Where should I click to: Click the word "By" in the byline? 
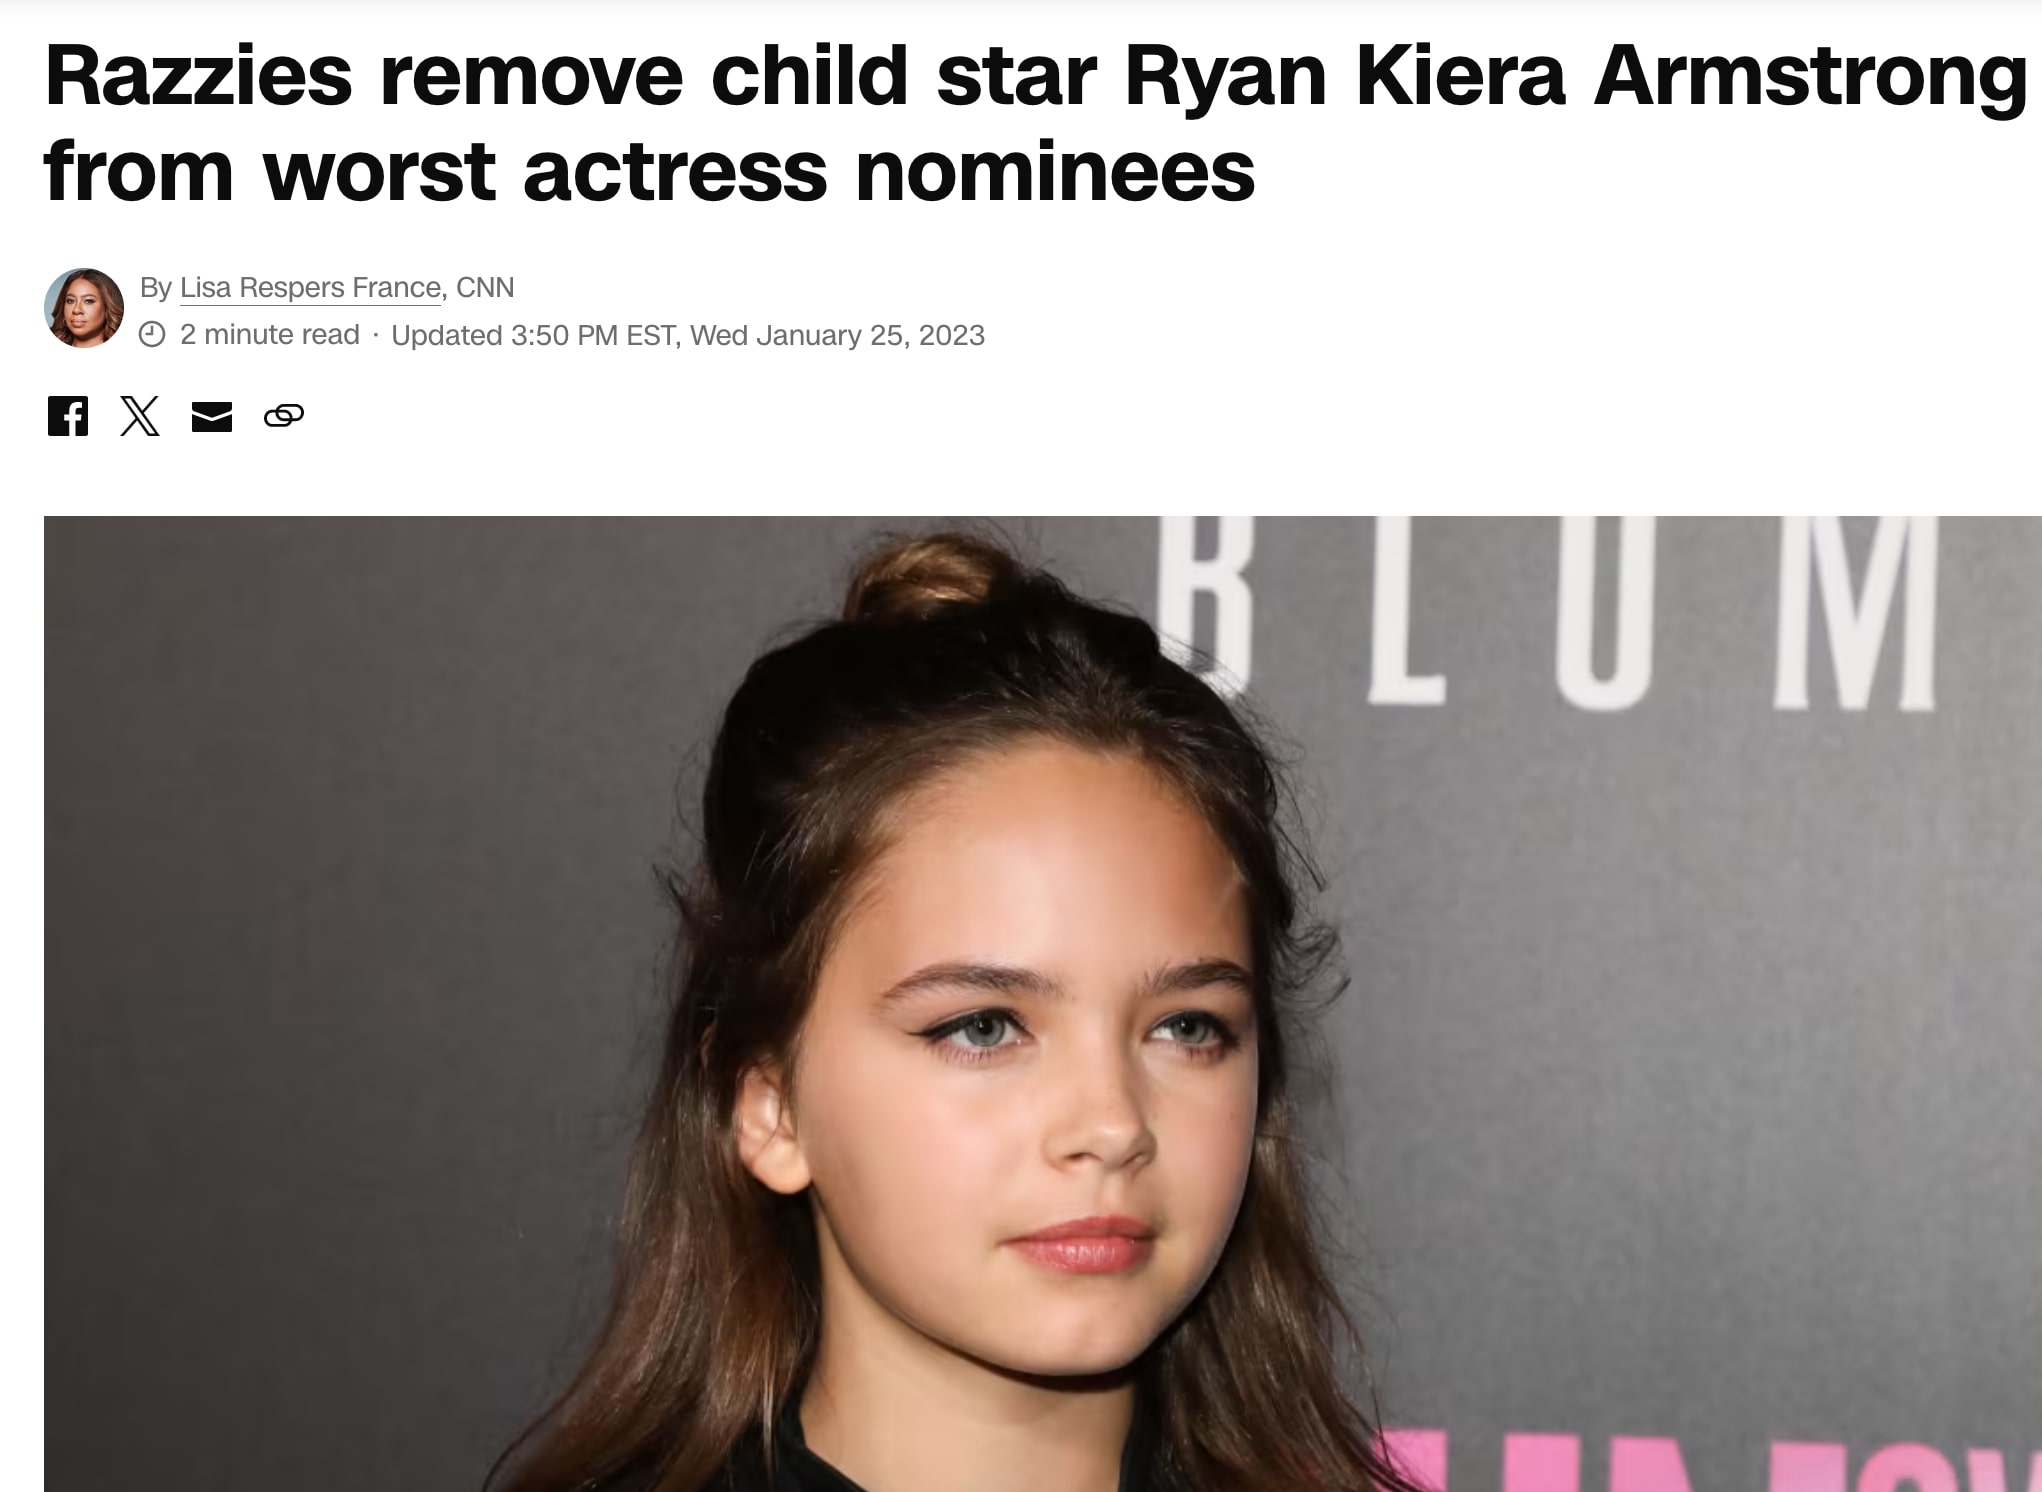click(x=156, y=288)
